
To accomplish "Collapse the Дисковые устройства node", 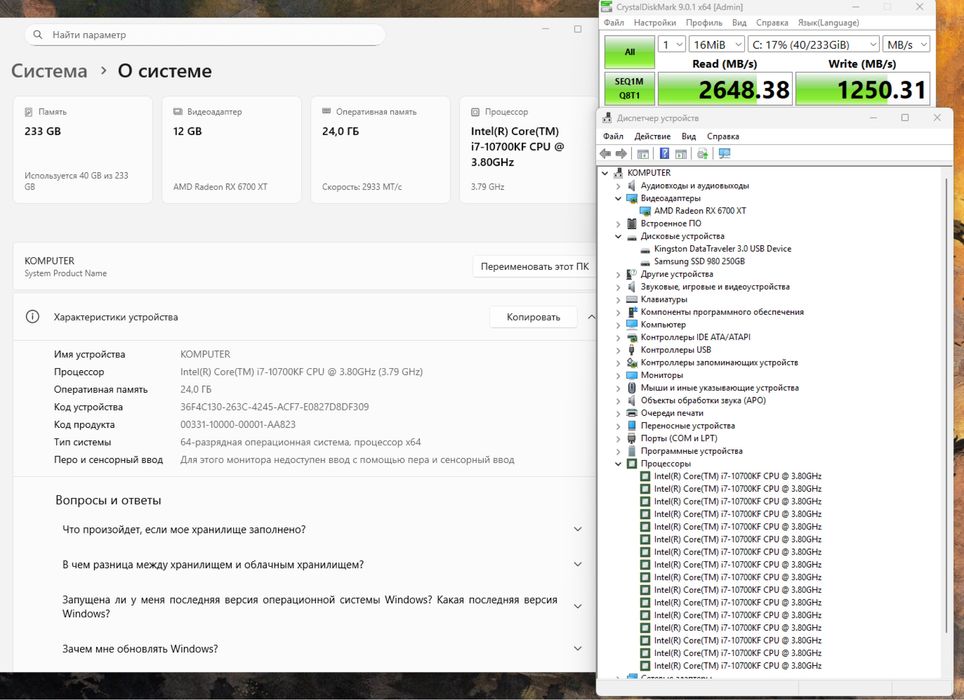I will pos(618,236).
